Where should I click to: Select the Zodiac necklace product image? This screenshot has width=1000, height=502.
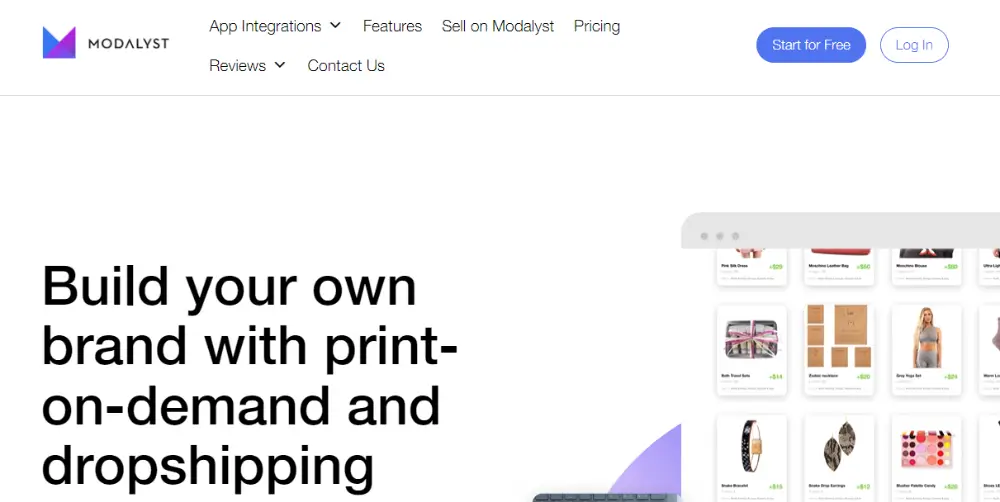click(839, 336)
